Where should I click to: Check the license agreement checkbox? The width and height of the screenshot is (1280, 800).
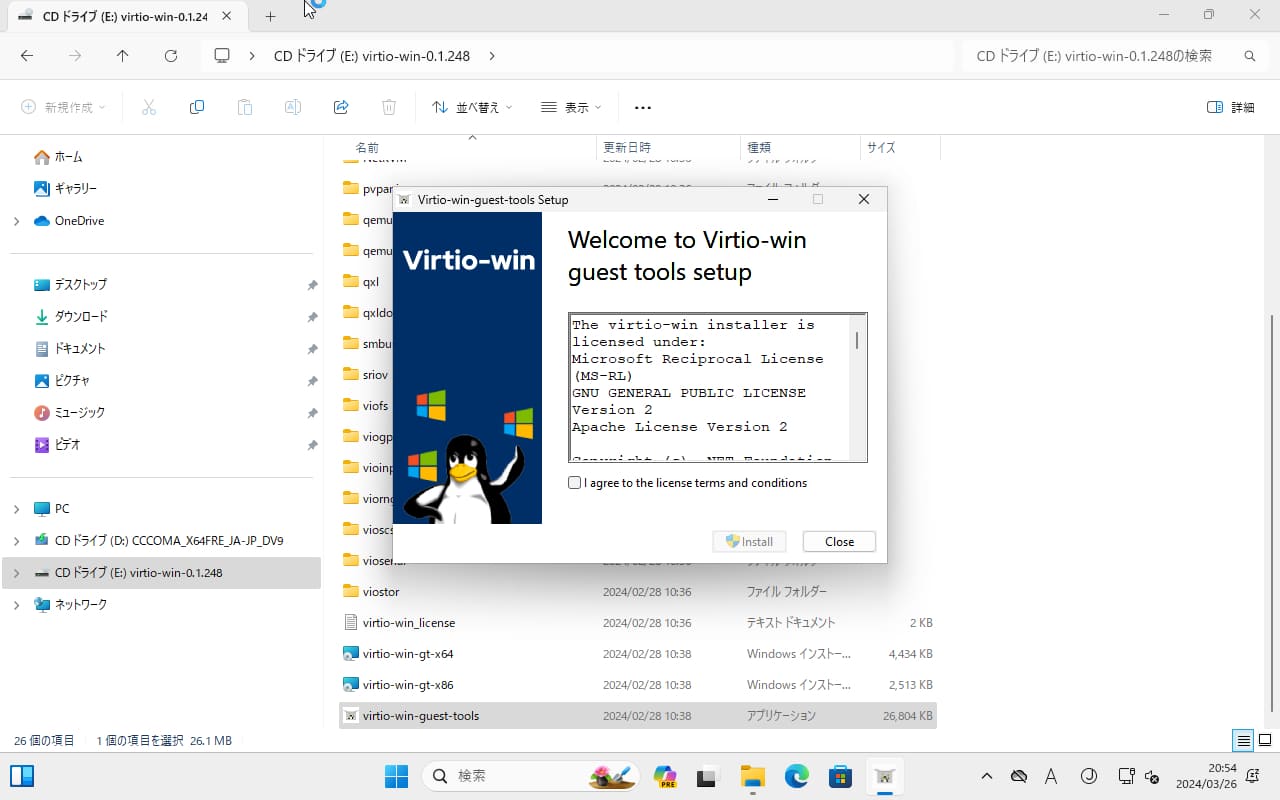coord(574,483)
